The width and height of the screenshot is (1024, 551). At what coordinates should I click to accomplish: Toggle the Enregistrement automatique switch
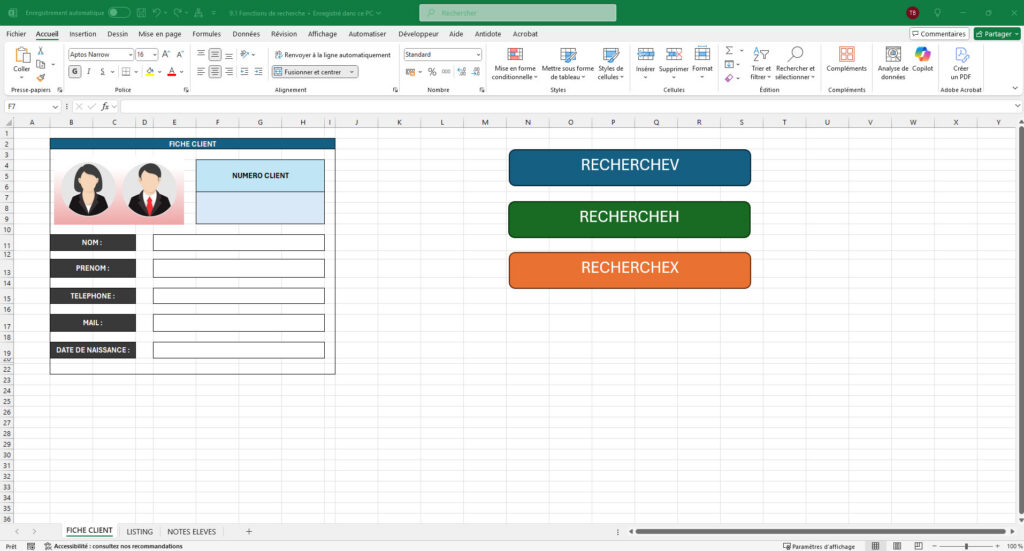(119, 13)
